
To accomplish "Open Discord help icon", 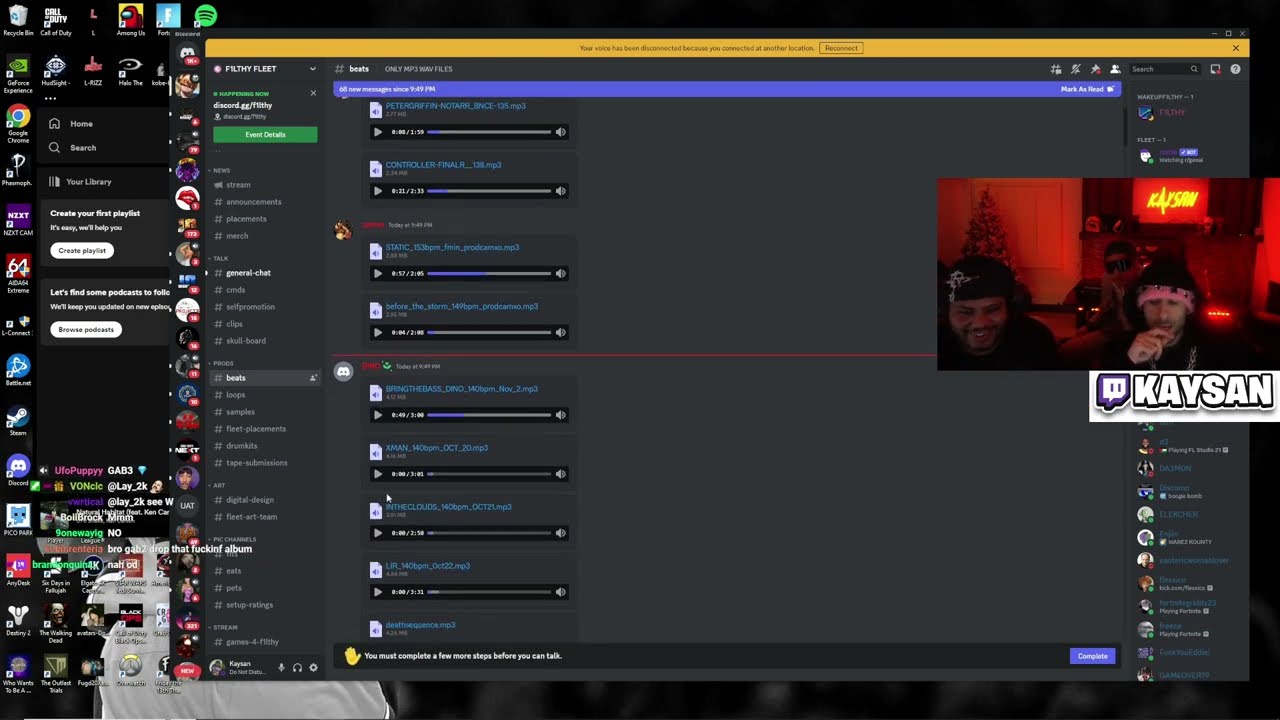I will pyautogui.click(x=1235, y=69).
